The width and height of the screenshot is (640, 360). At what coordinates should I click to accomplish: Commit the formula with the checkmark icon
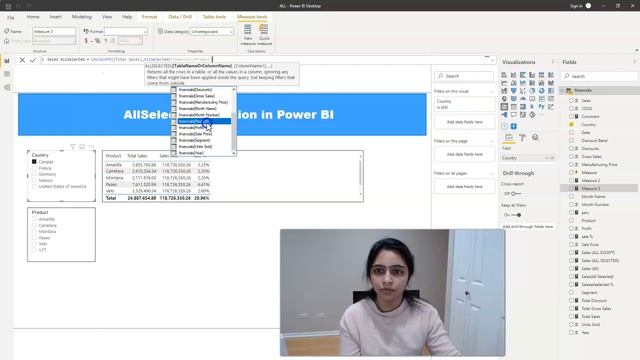point(33,60)
